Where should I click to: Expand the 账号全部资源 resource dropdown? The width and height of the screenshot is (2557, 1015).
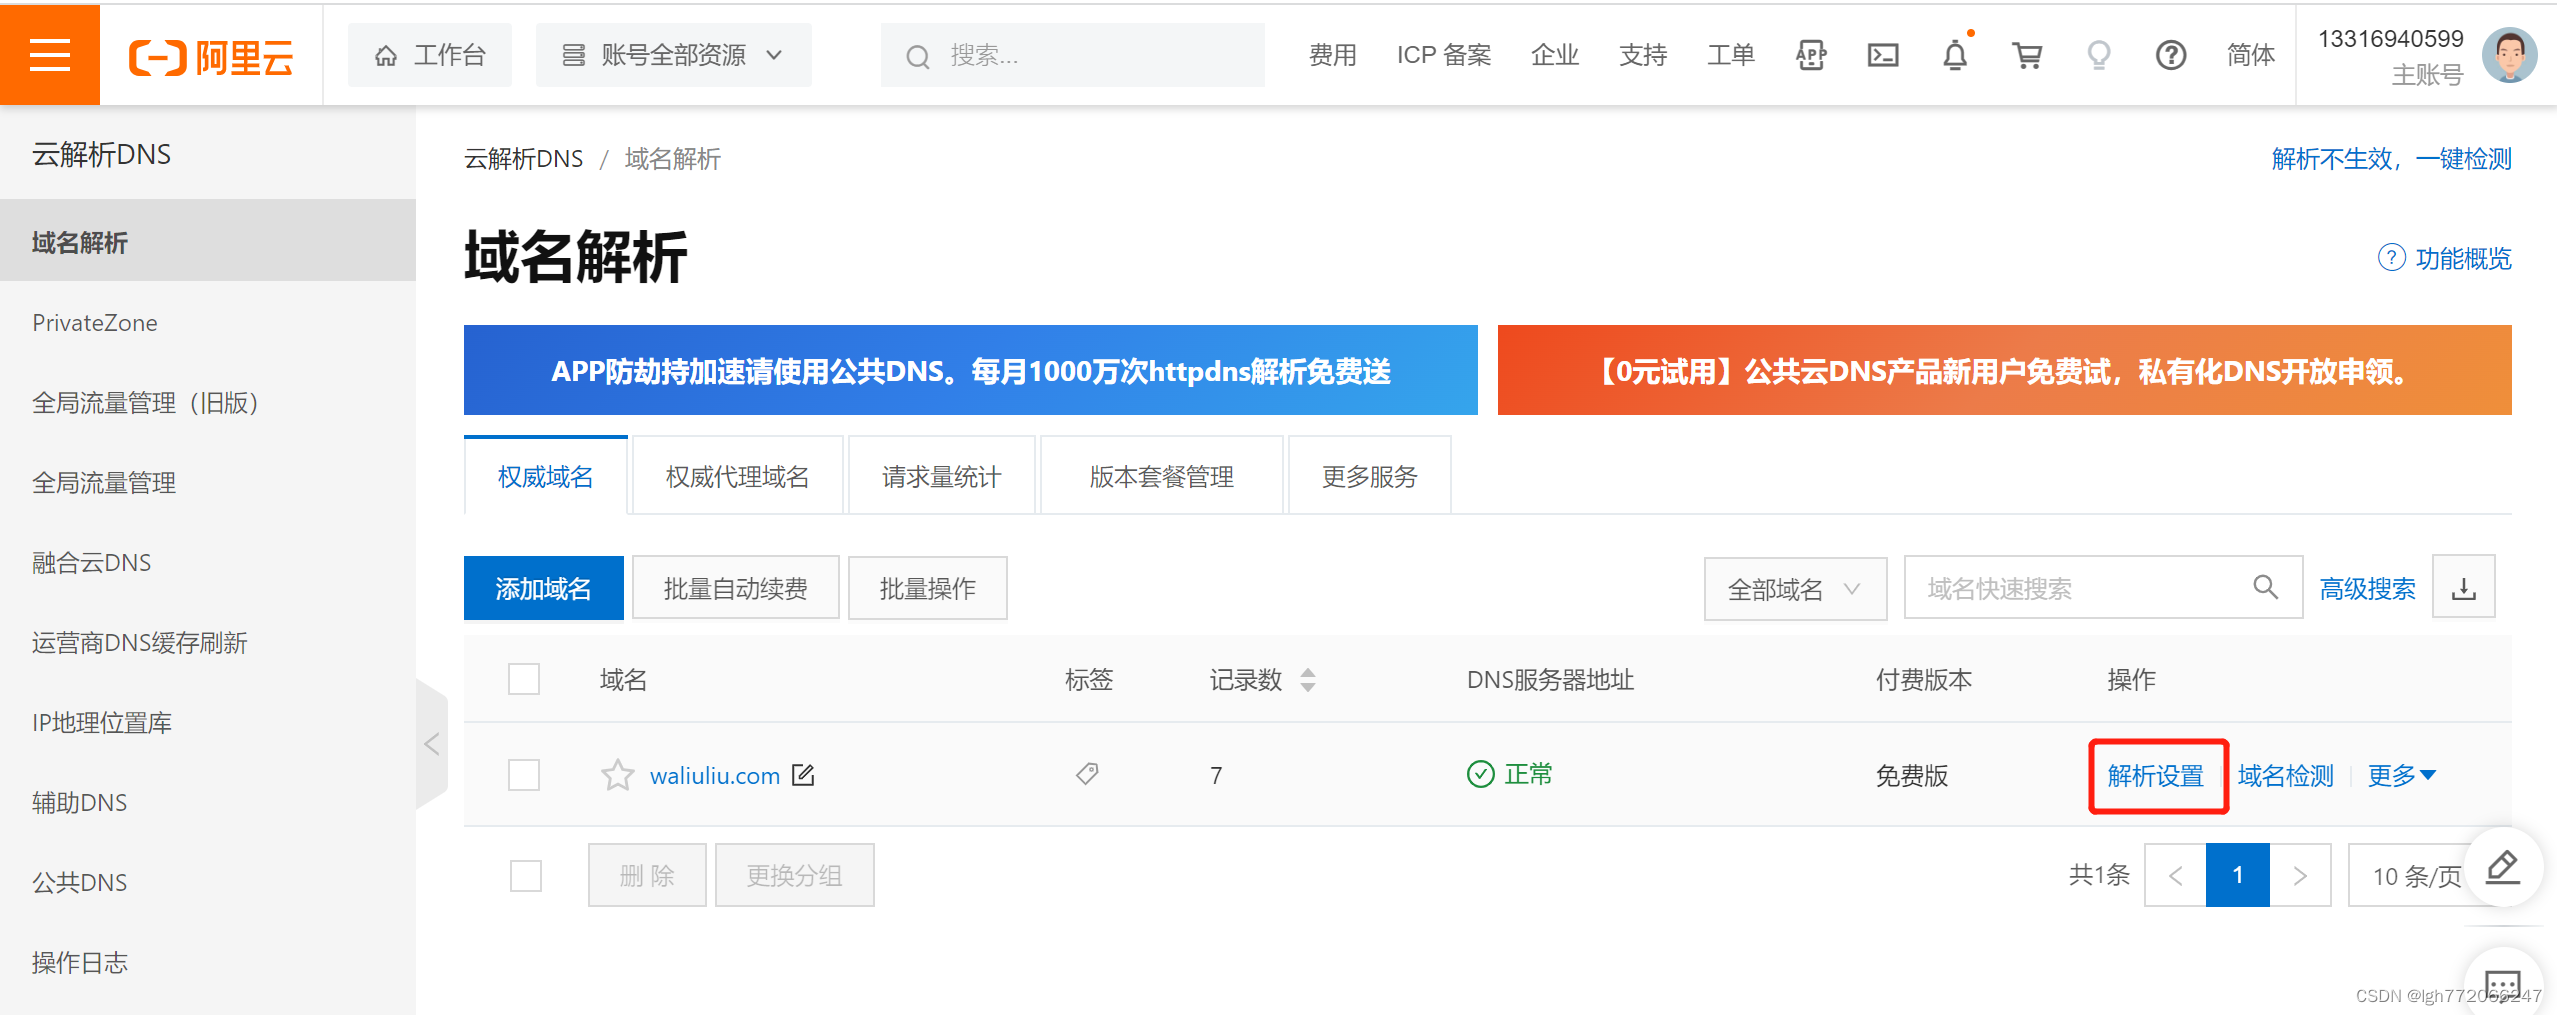click(x=673, y=55)
